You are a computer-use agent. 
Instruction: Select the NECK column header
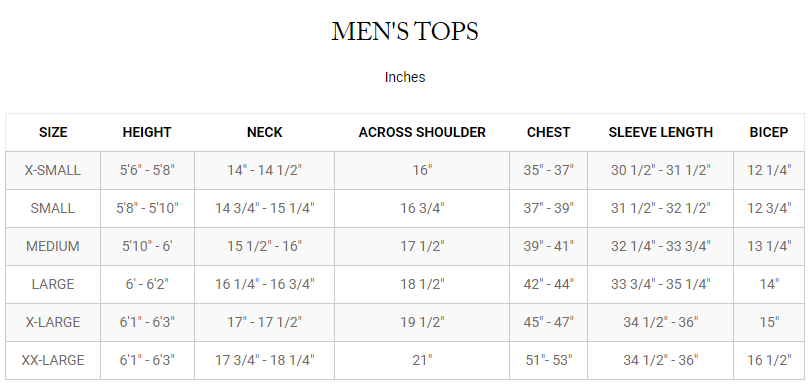pos(264,132)
